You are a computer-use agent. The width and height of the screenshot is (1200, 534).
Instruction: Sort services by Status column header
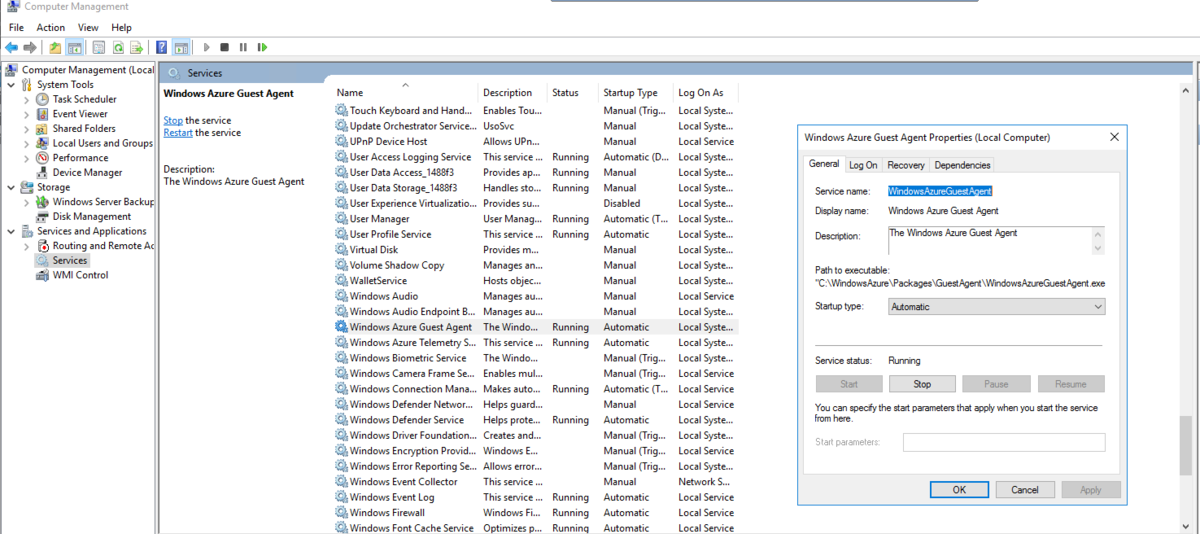pos(573,92)
